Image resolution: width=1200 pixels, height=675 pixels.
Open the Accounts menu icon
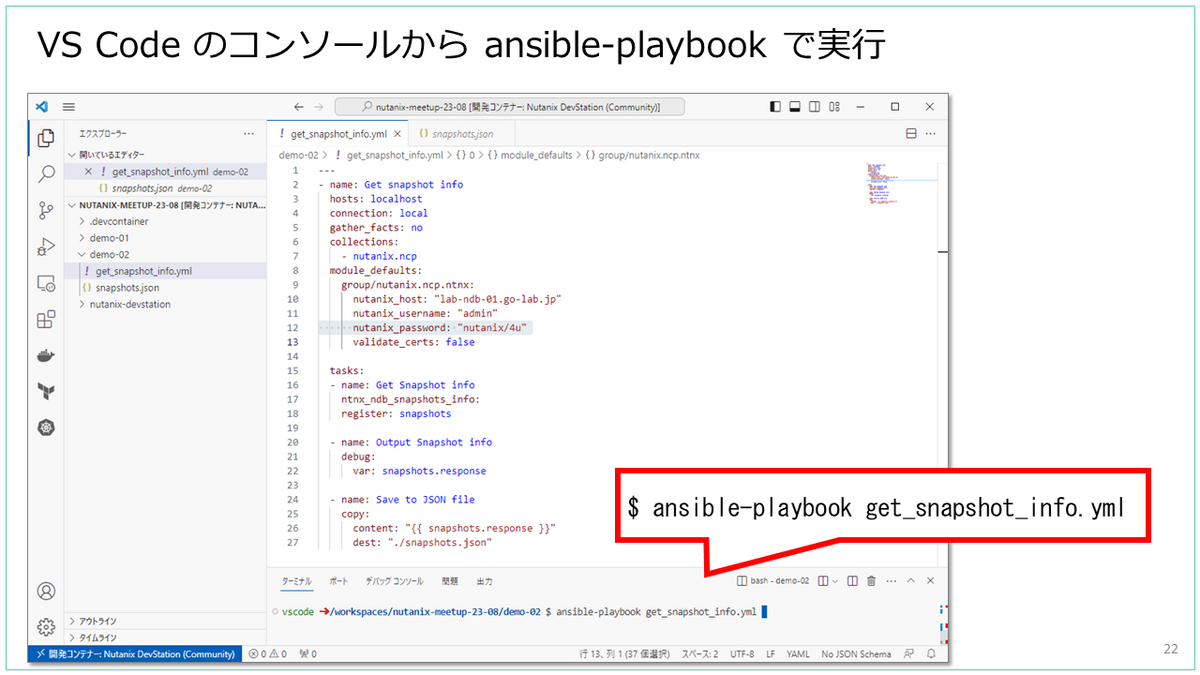coord(45,591)
